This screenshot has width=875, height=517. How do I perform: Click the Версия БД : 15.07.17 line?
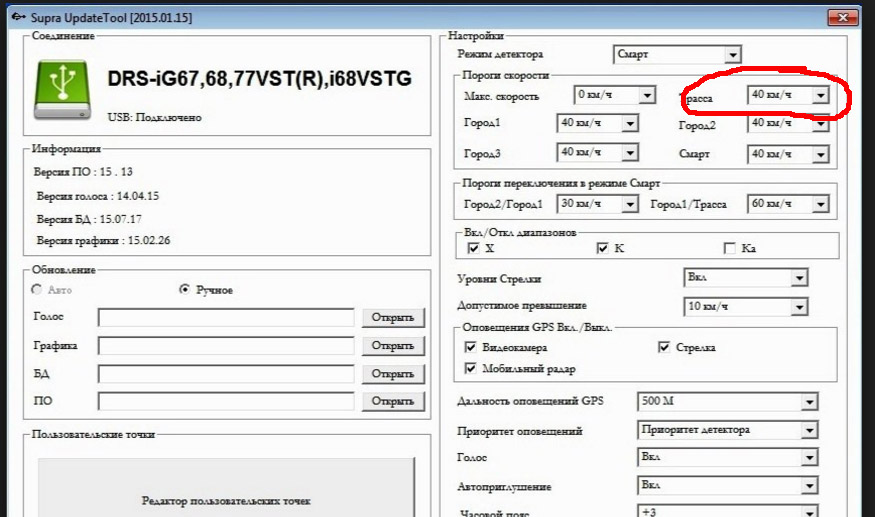pyautogui.click(x=89, y=219)
